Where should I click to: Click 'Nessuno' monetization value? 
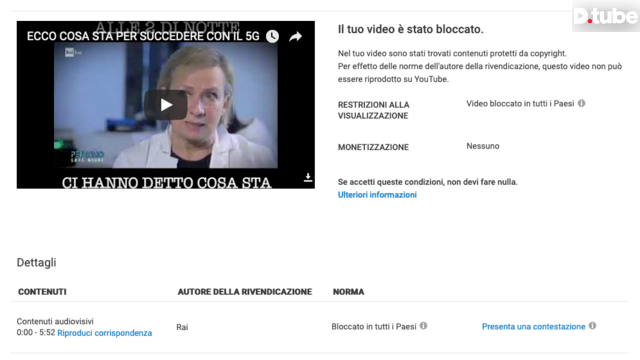[x=483, y=146]
